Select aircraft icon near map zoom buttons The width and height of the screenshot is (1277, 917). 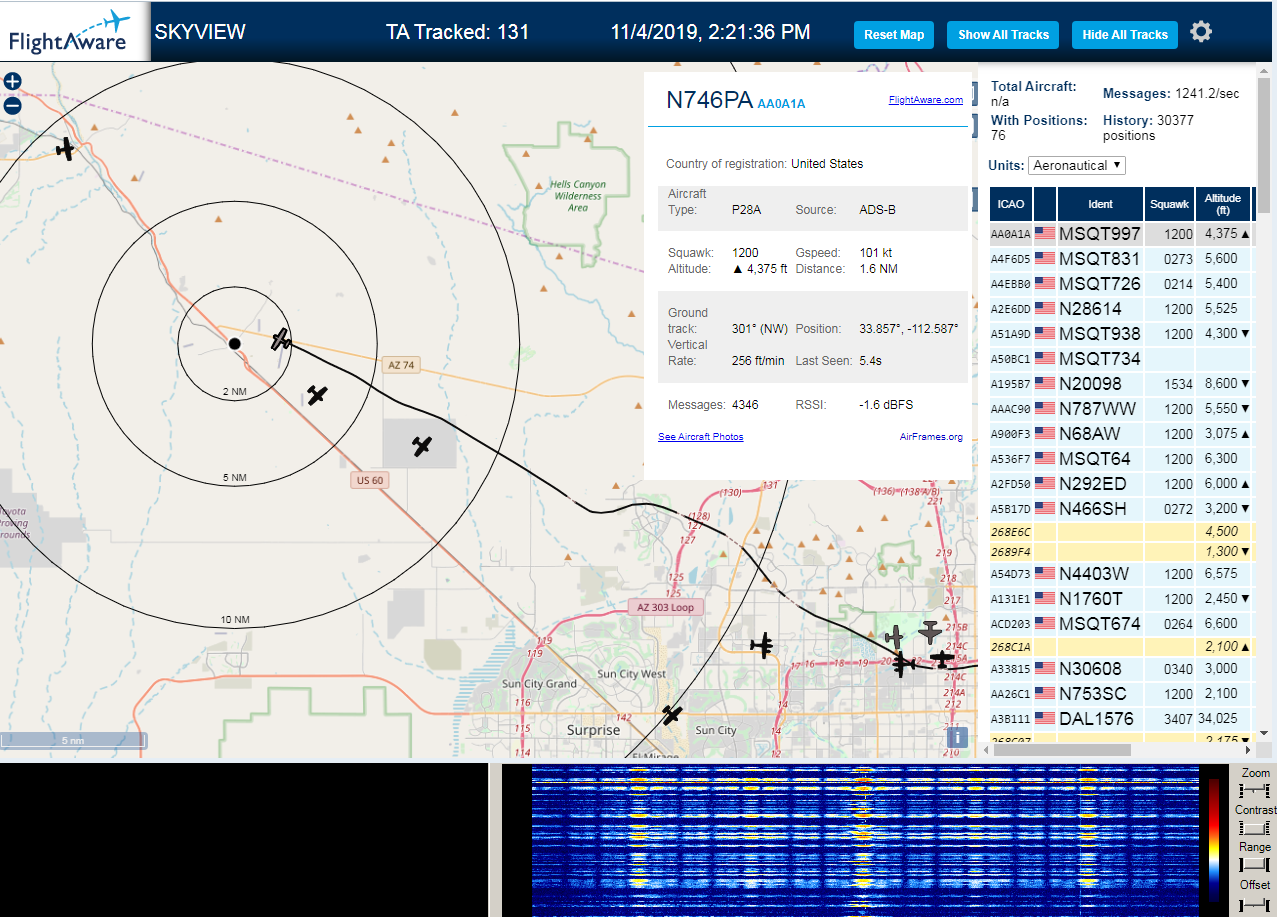click(x=66, y=149)
